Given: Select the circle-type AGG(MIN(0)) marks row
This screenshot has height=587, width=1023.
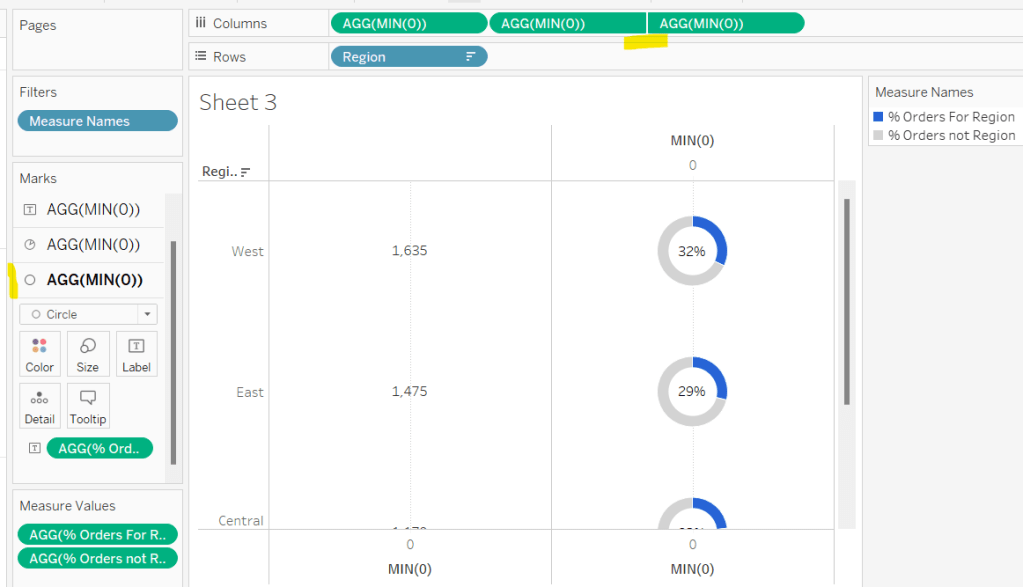Looking at the screenshot, I should pyautogui.click(x=92, y=280).
